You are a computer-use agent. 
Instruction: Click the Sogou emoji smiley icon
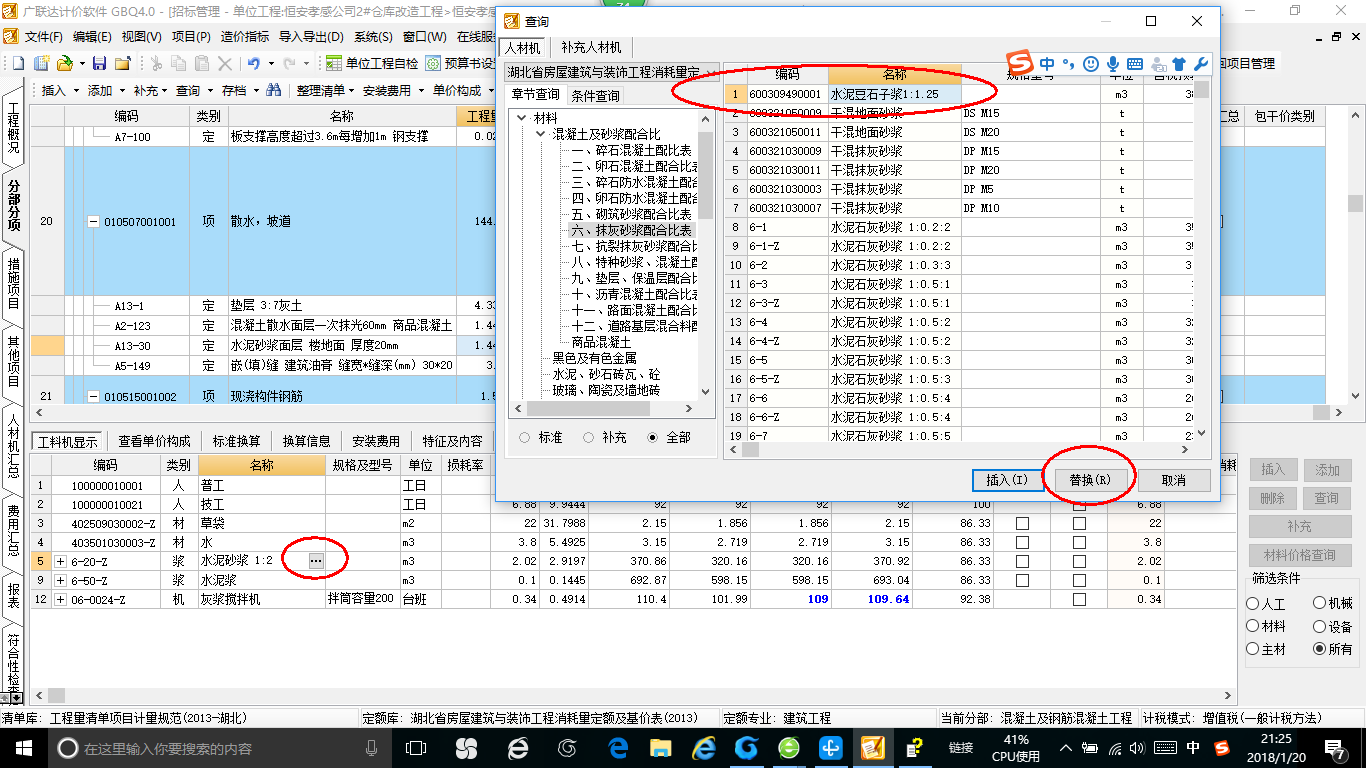coord(1091,63)
